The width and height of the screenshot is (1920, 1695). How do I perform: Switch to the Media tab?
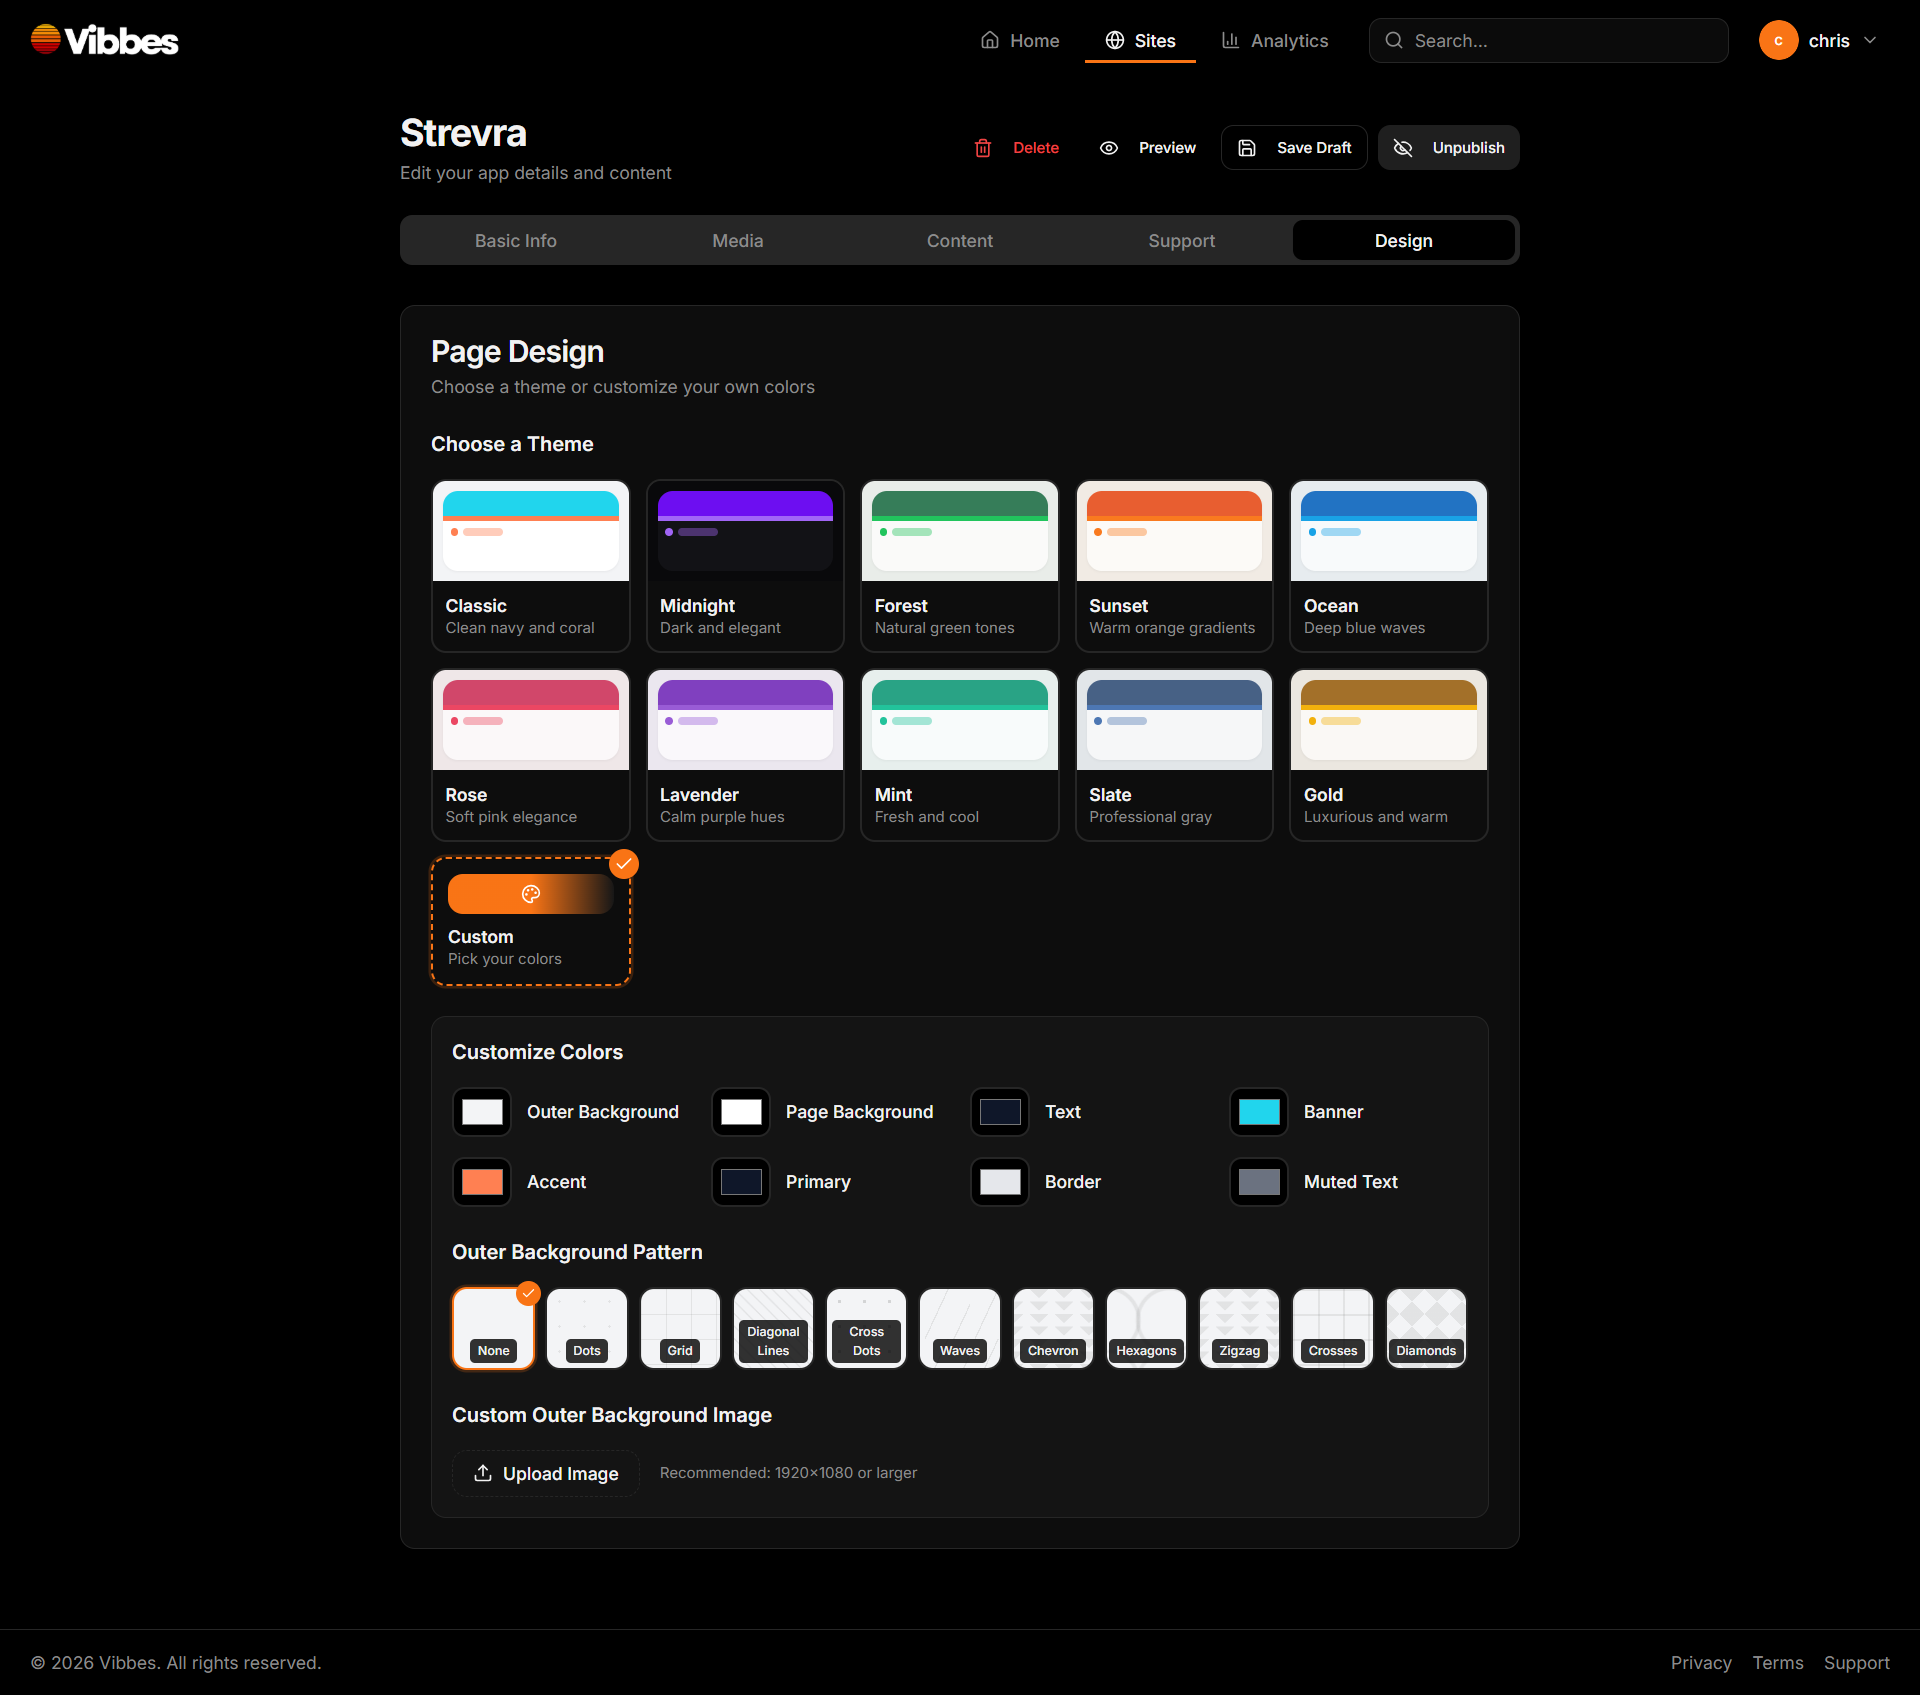pos(737,240)
